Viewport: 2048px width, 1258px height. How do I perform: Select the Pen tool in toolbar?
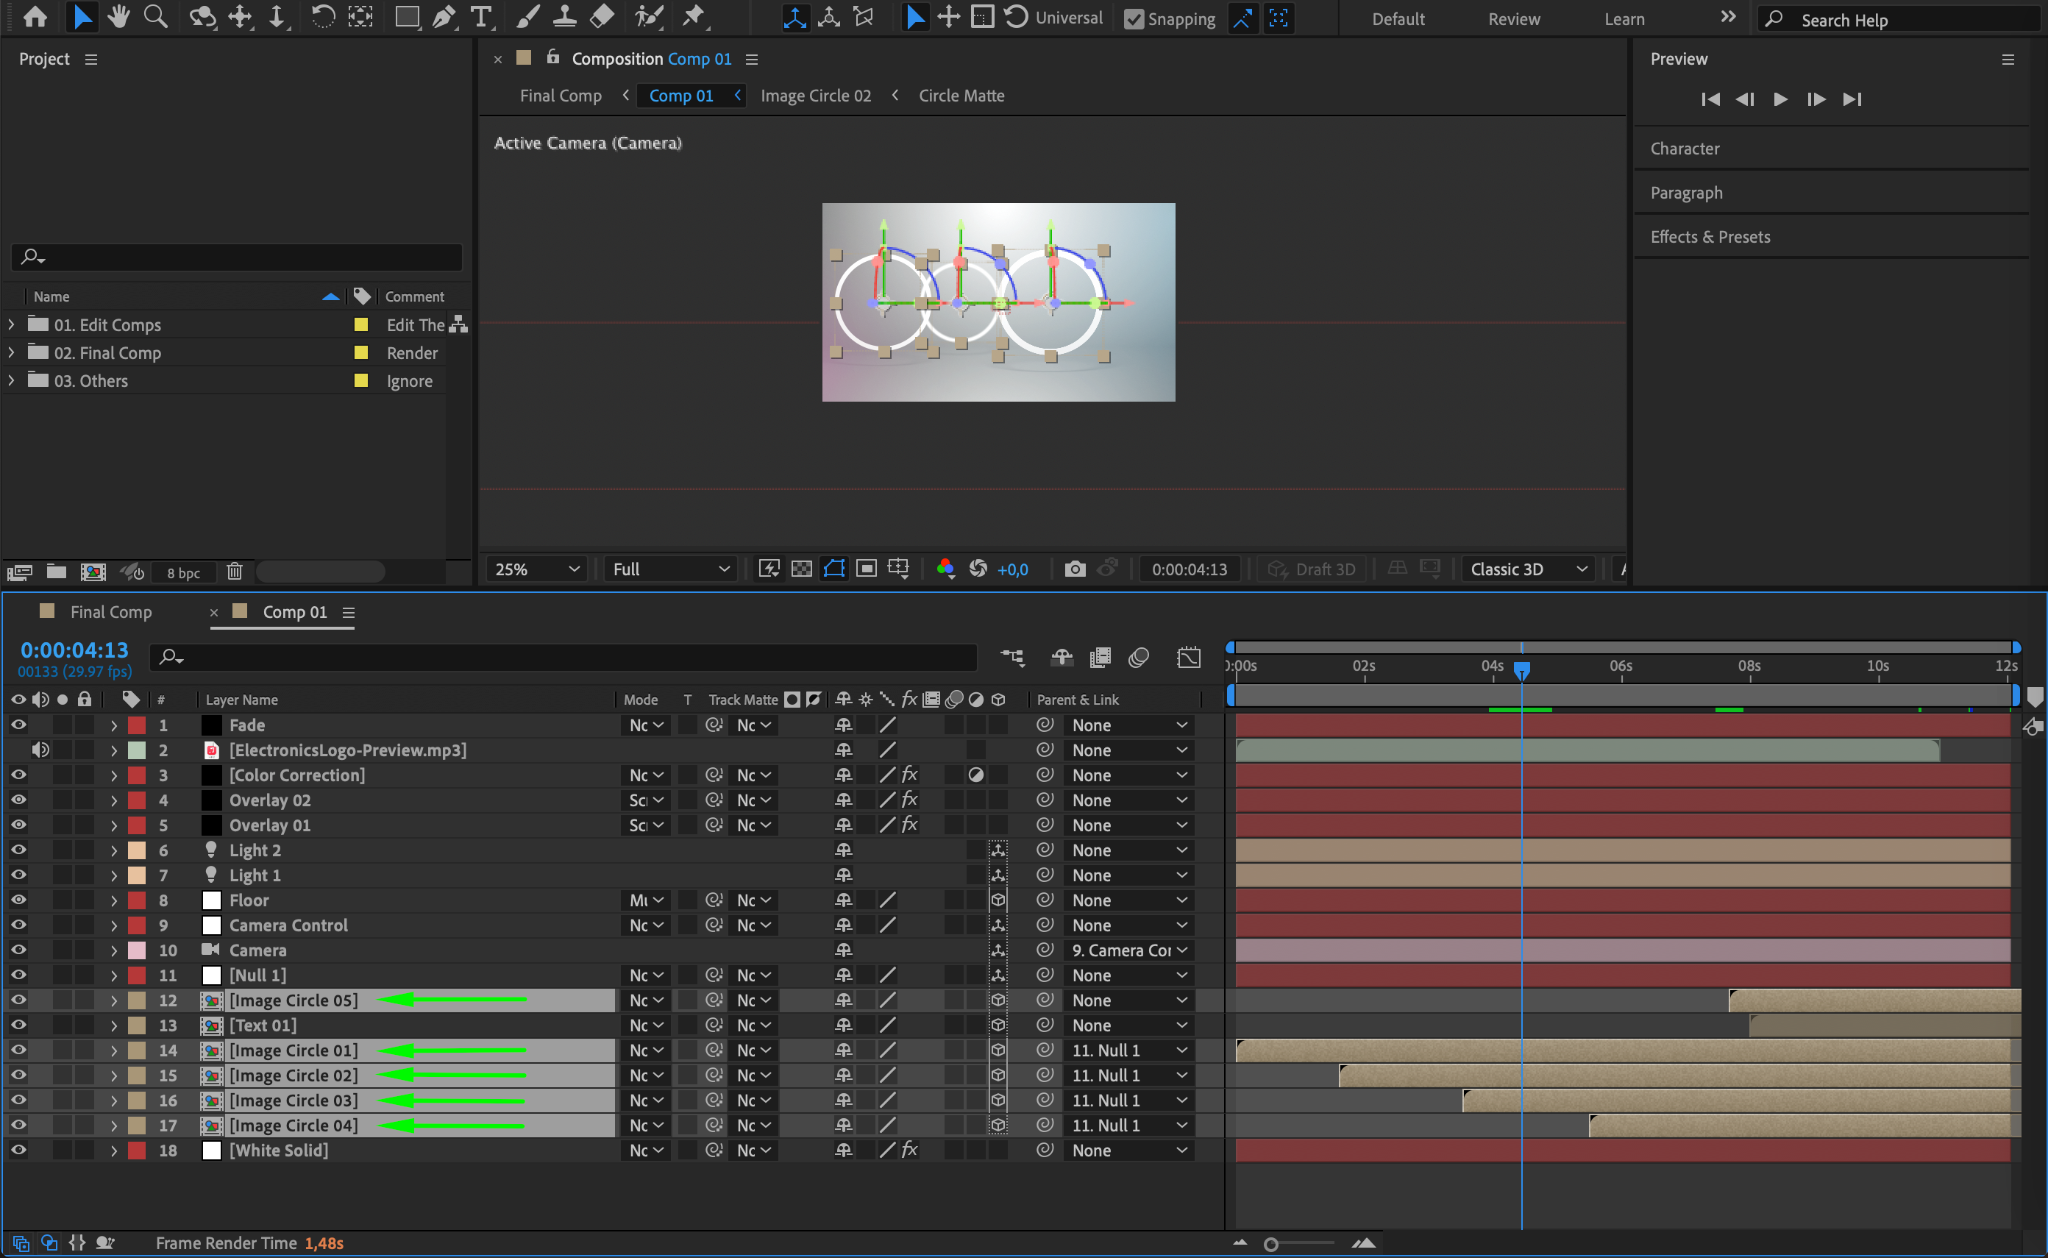click(x=444, y=17)
